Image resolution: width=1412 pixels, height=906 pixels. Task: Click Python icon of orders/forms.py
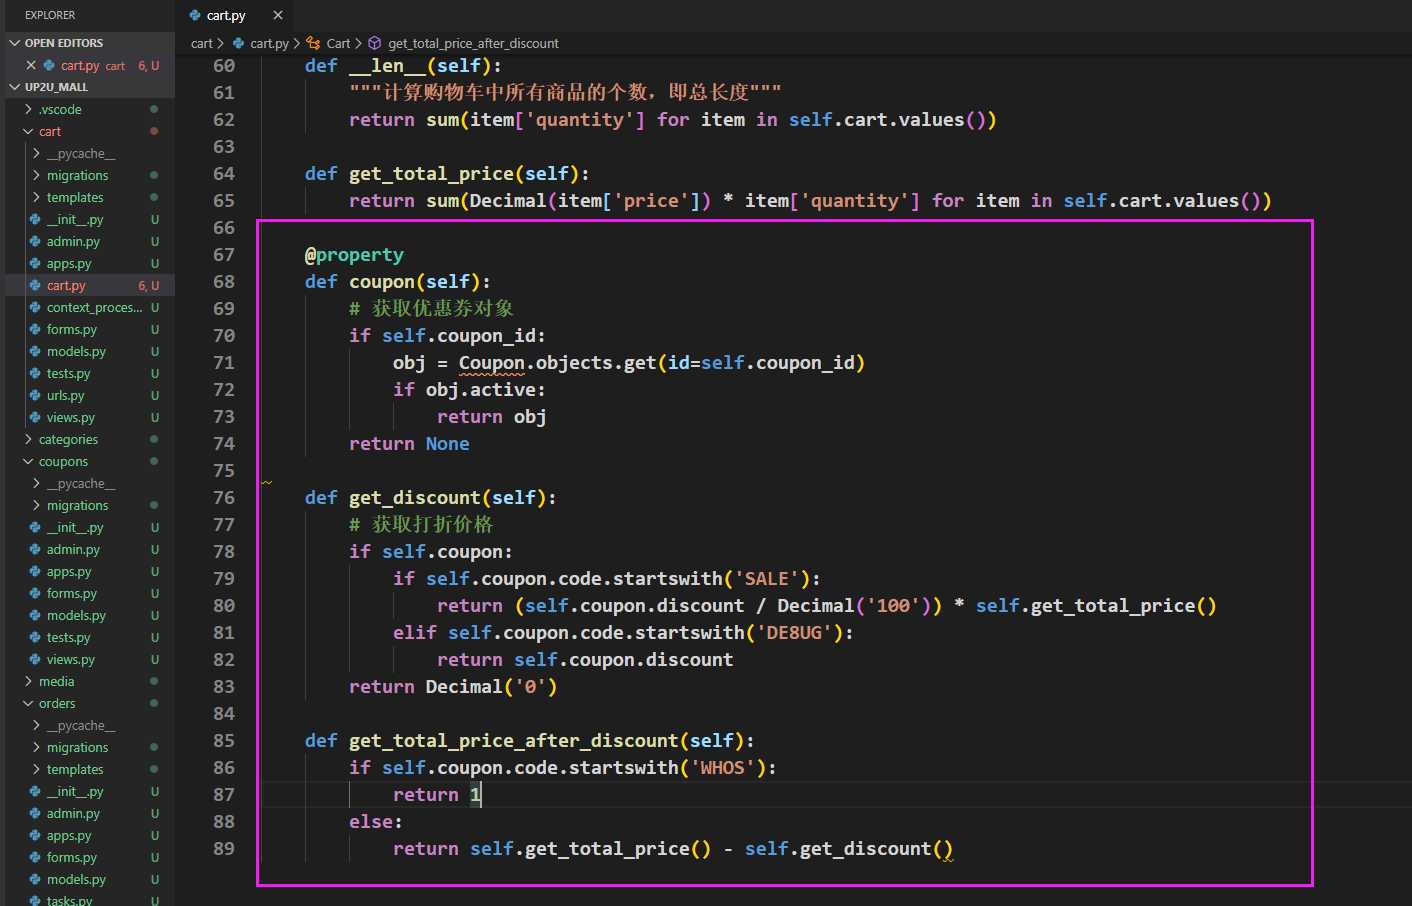(36, 857)
